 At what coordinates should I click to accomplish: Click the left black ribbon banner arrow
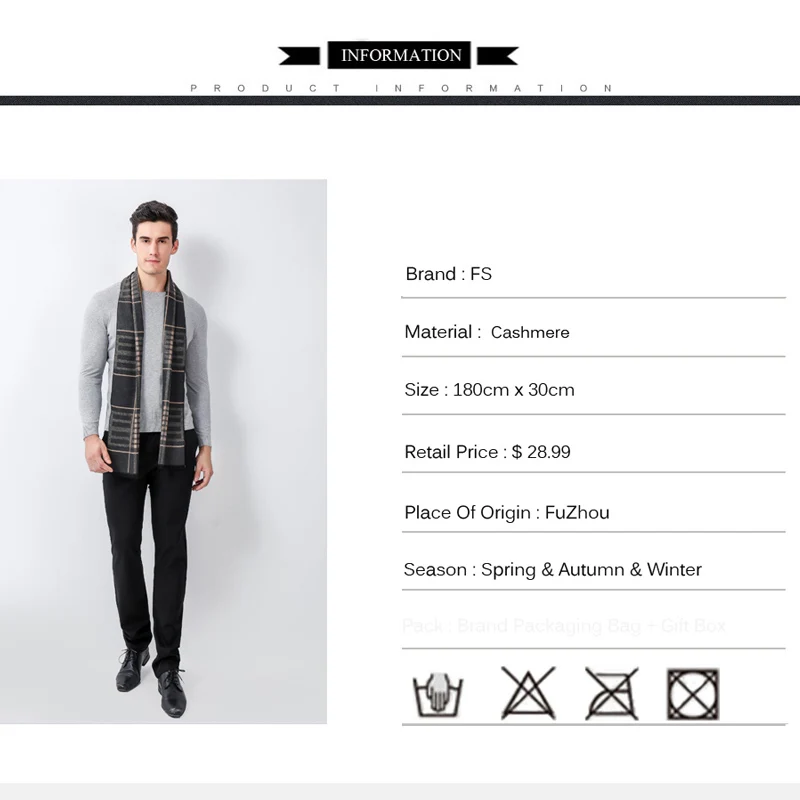coord(298,56)
